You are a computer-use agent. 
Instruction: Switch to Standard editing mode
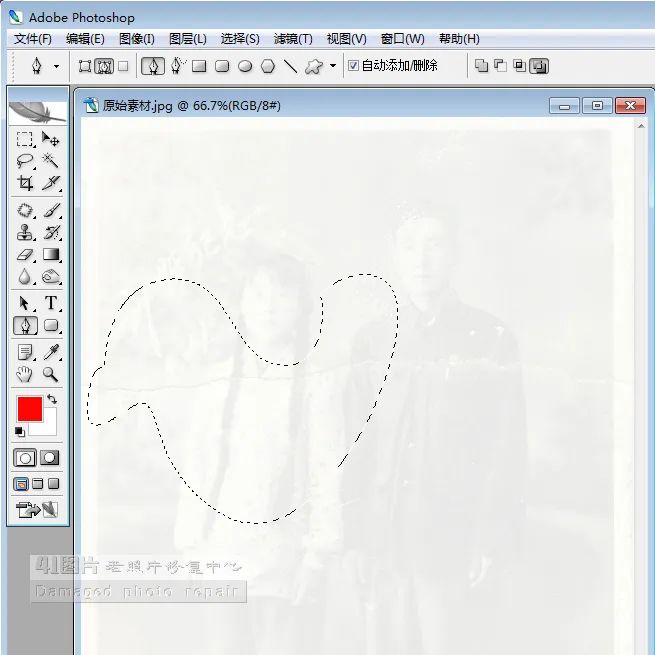(x=25, y=458)
